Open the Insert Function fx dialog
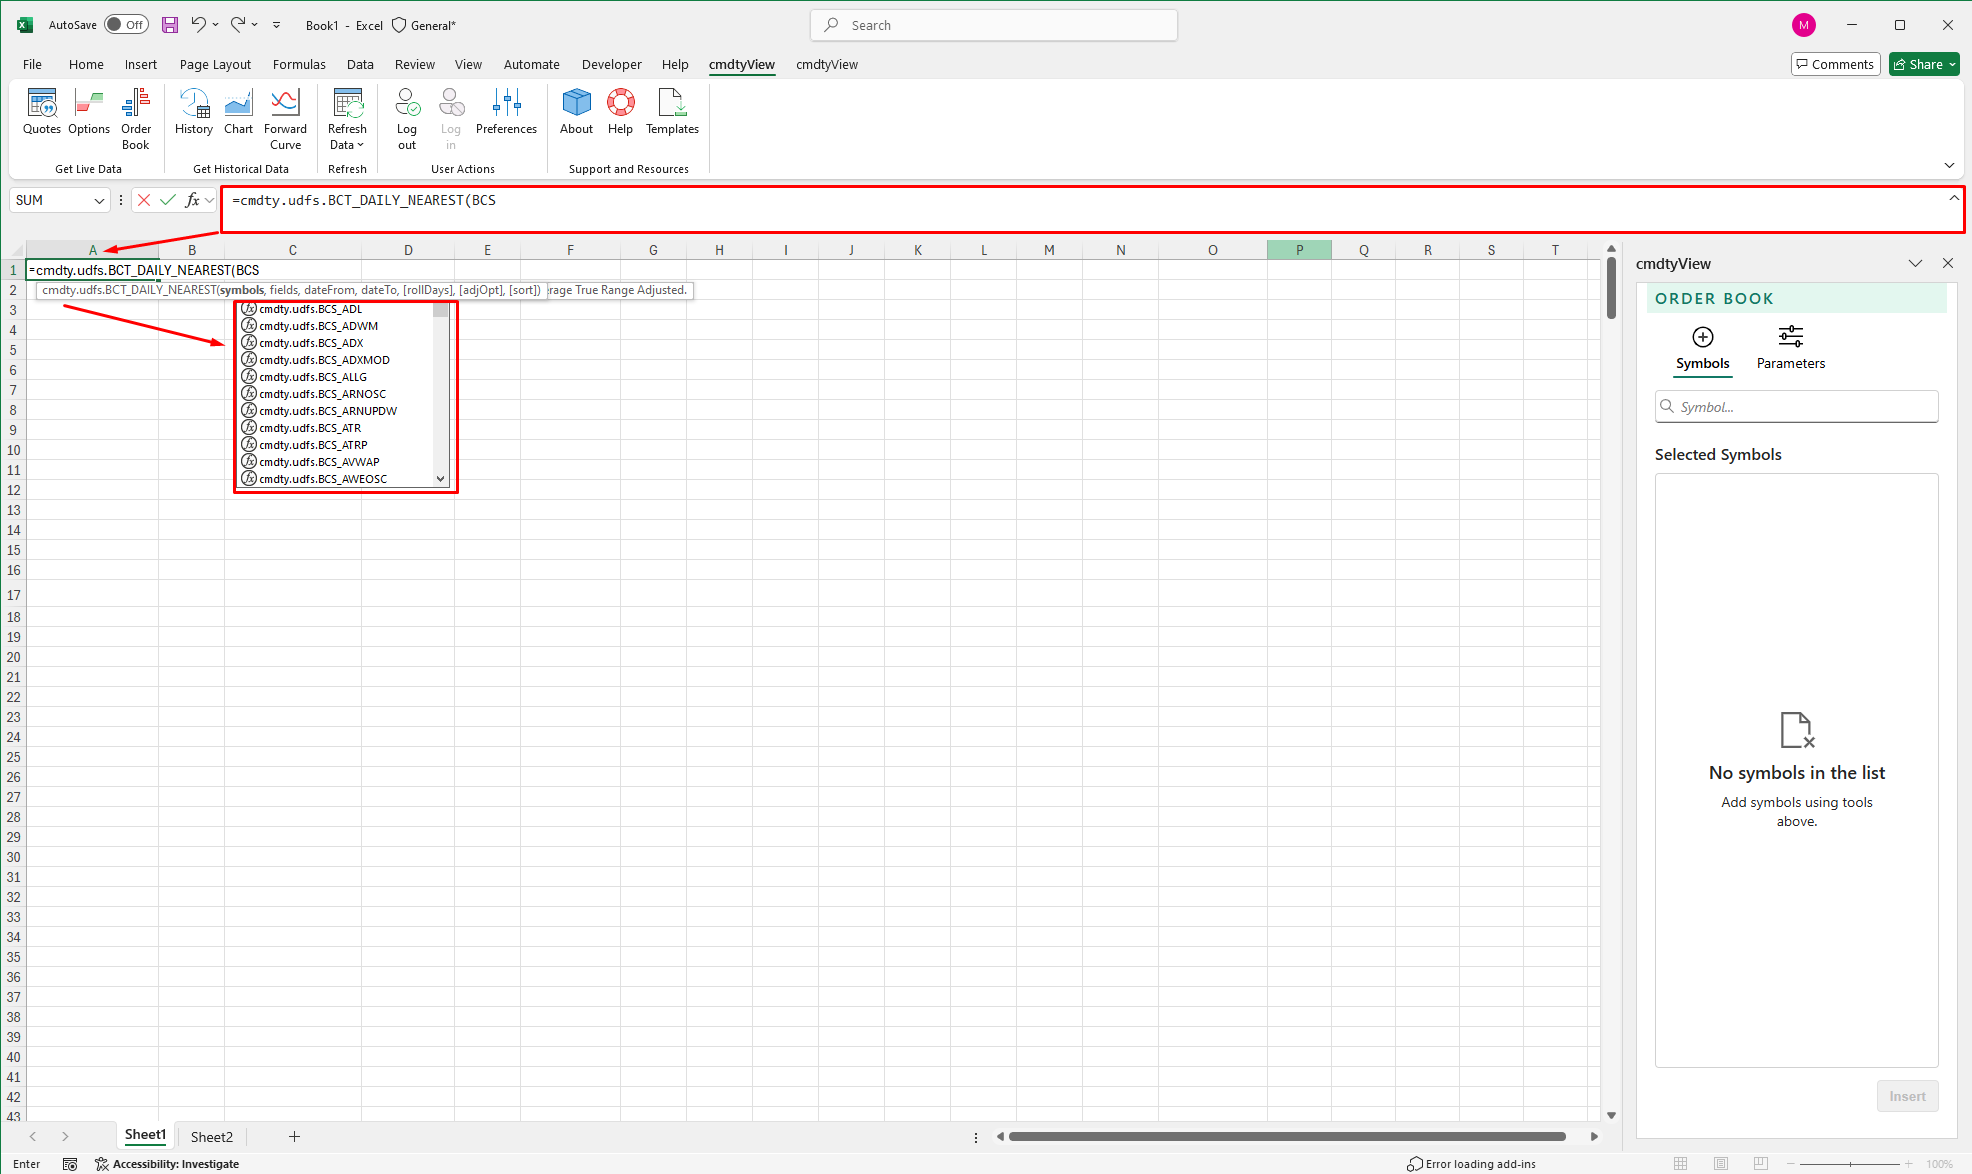The width and height of the screenshot is (1972, 1174). click(x=193, y=200)
